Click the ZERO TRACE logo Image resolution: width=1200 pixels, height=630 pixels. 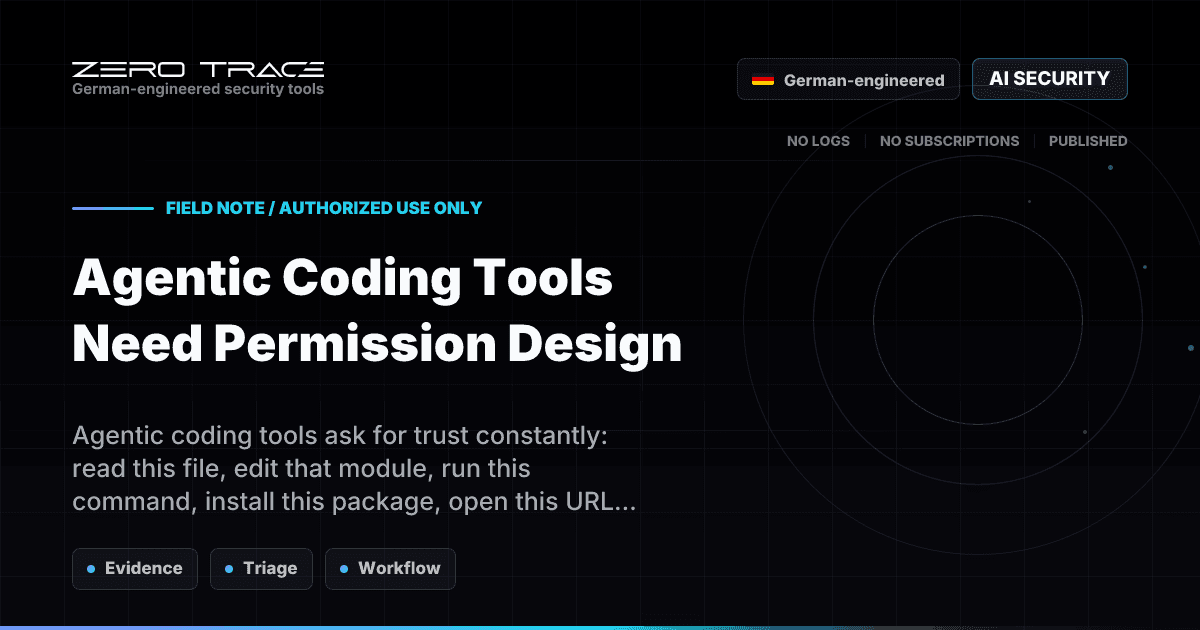197,70
